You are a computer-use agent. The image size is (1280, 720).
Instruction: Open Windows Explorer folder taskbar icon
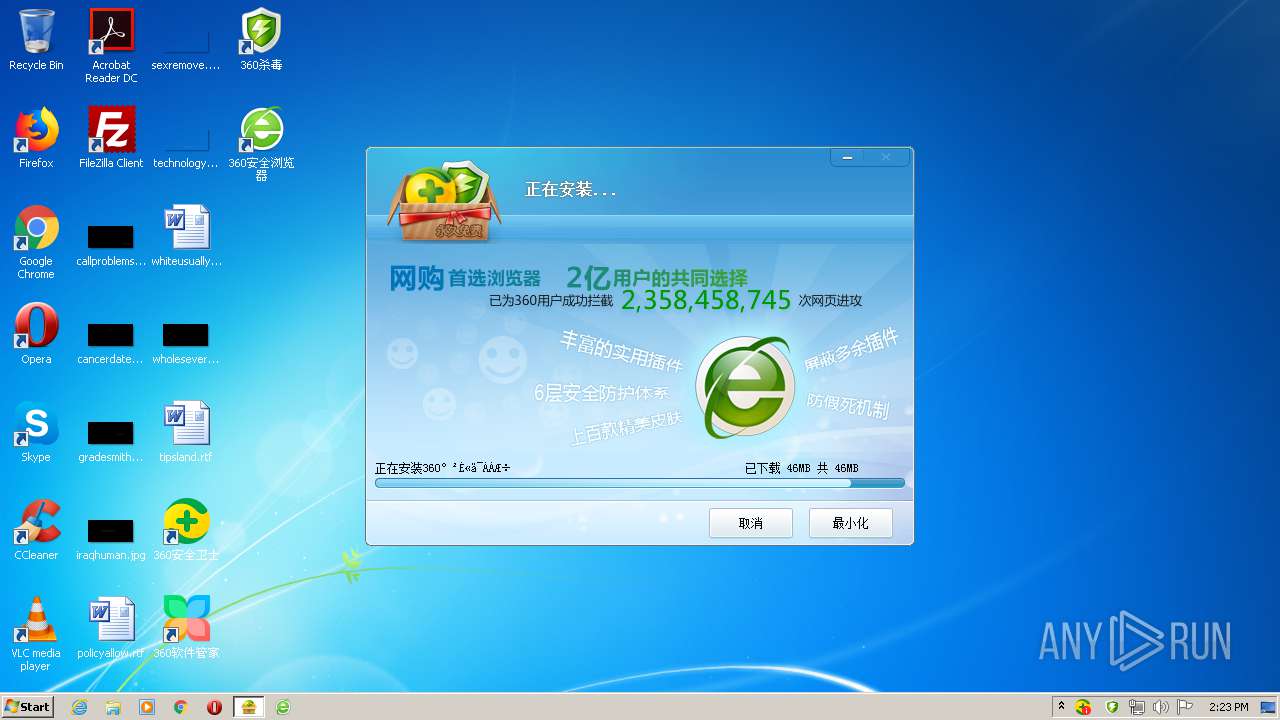click(x=114, y=707)
